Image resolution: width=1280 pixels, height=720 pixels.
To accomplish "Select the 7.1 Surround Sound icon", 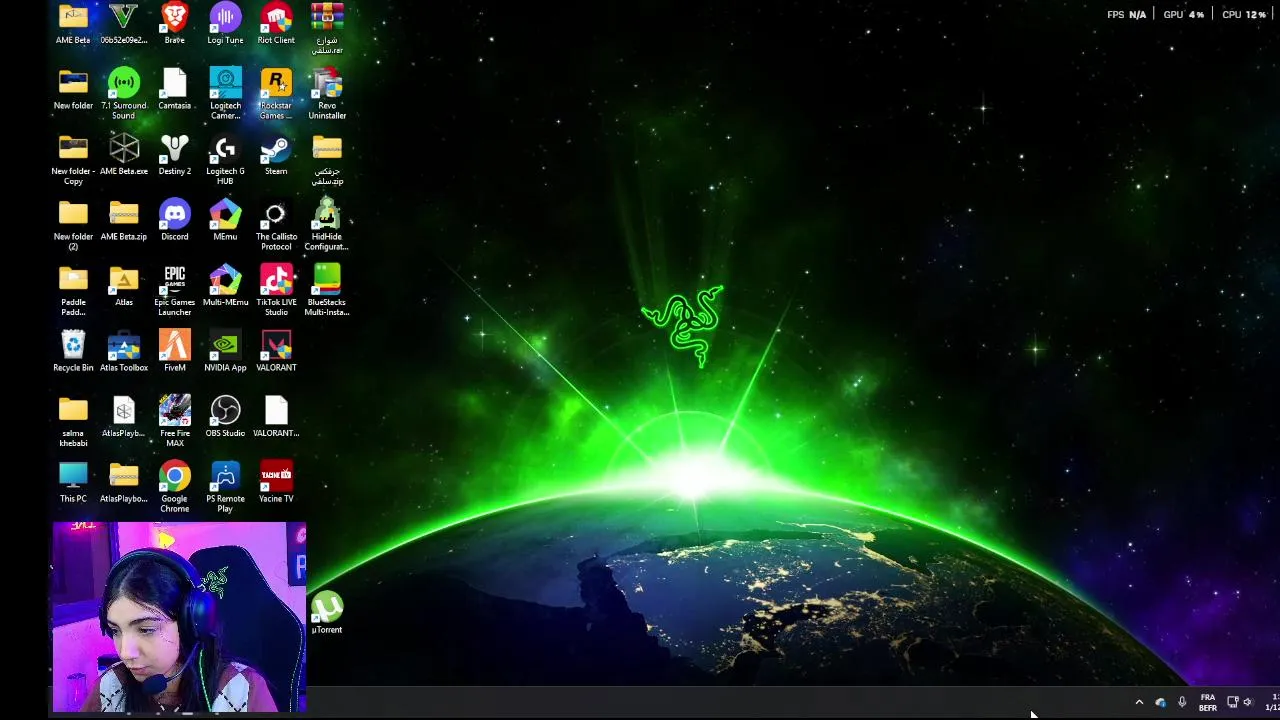I will point(124,94).
